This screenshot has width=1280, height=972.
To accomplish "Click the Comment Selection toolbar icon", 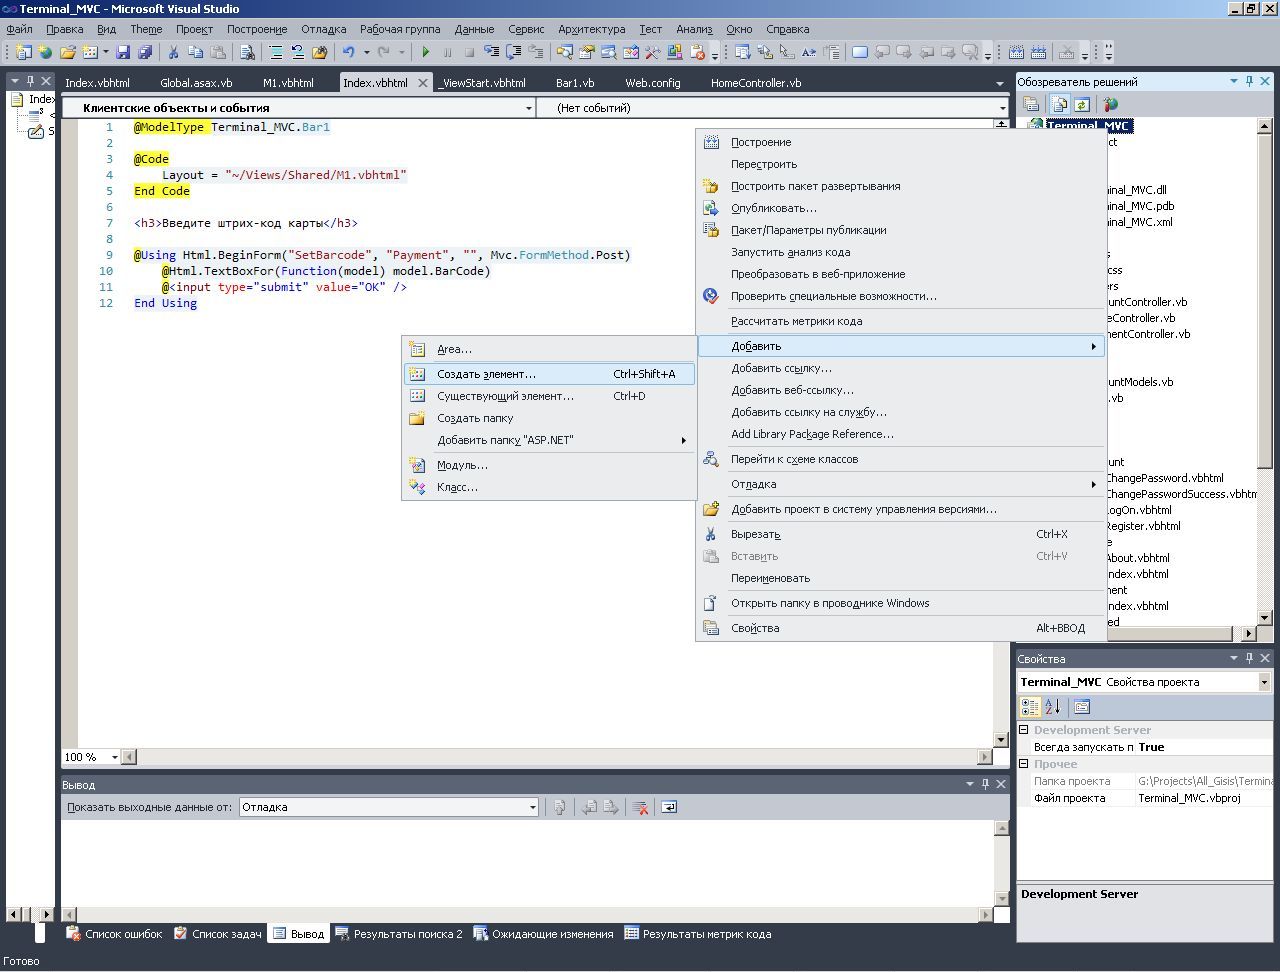I will pyautogui.click(x=275, y=52).
